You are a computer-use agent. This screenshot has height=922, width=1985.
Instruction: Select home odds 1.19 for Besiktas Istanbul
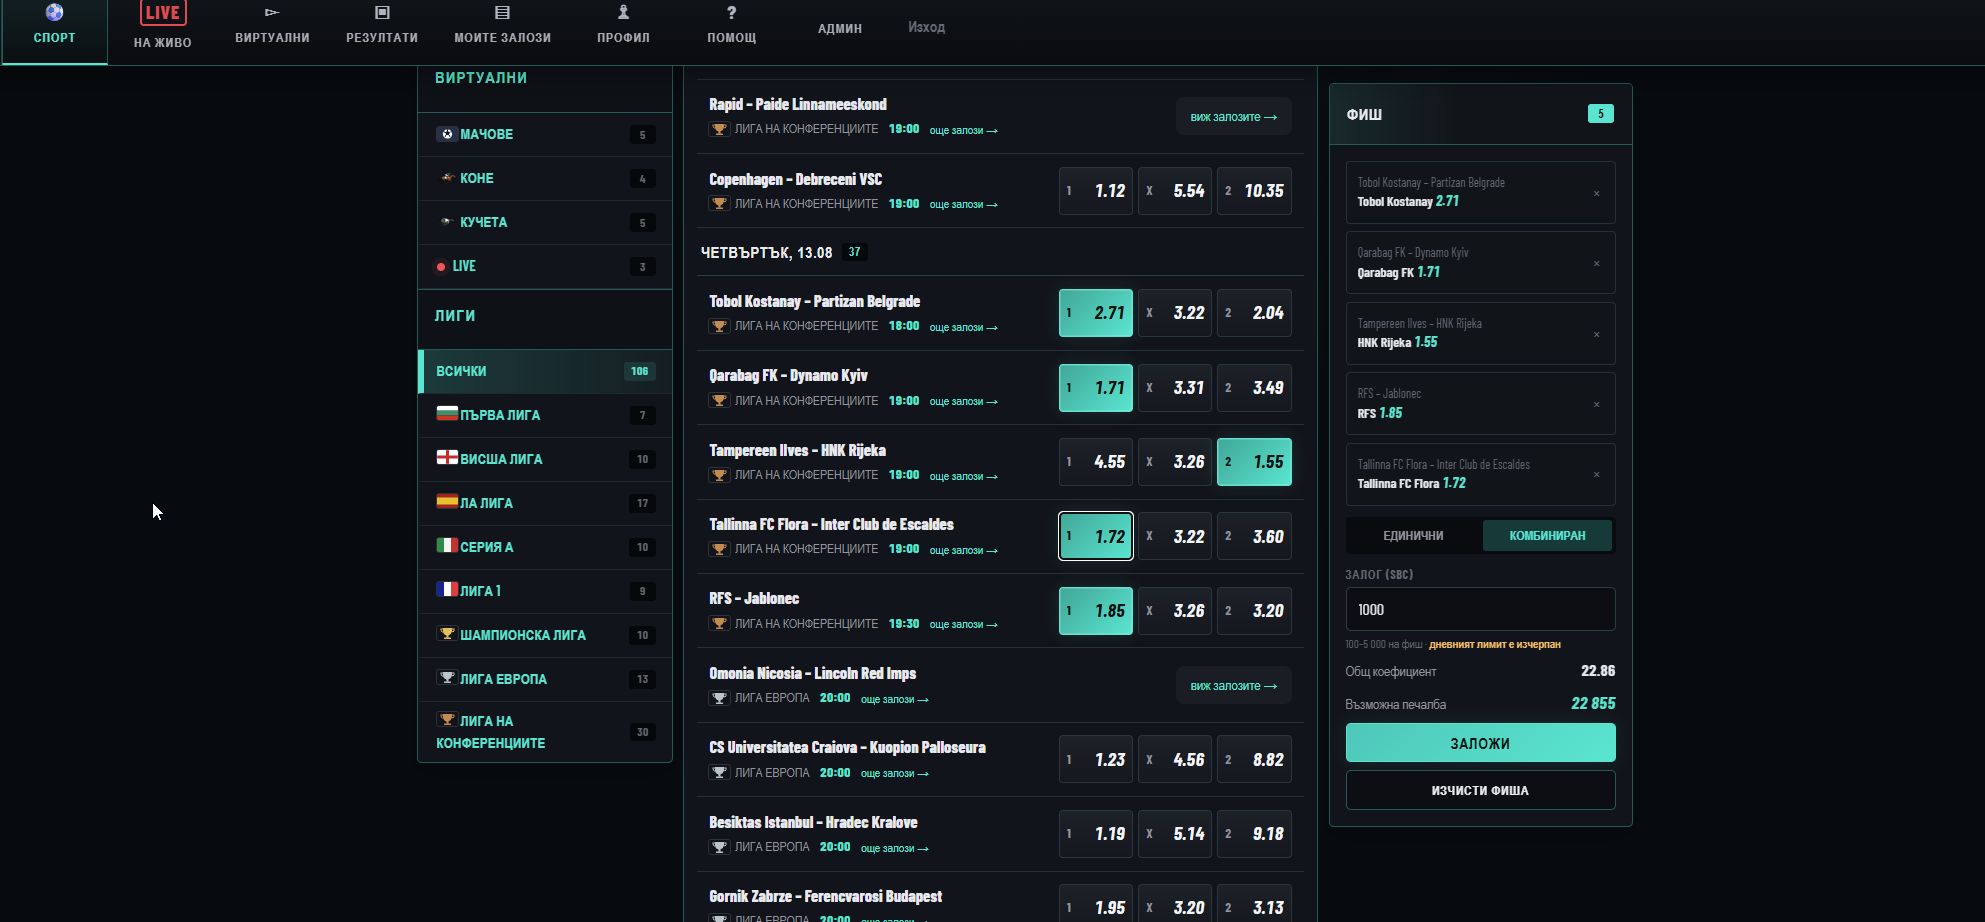point(1096,834)
